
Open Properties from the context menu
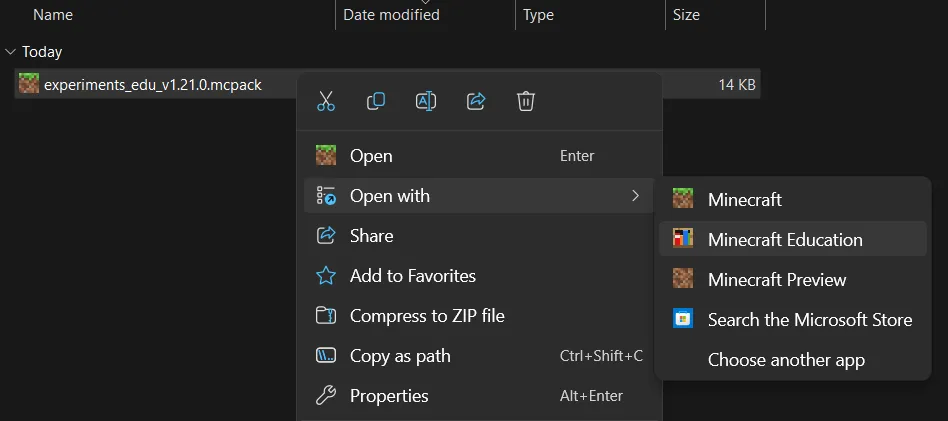coord(479,396)
